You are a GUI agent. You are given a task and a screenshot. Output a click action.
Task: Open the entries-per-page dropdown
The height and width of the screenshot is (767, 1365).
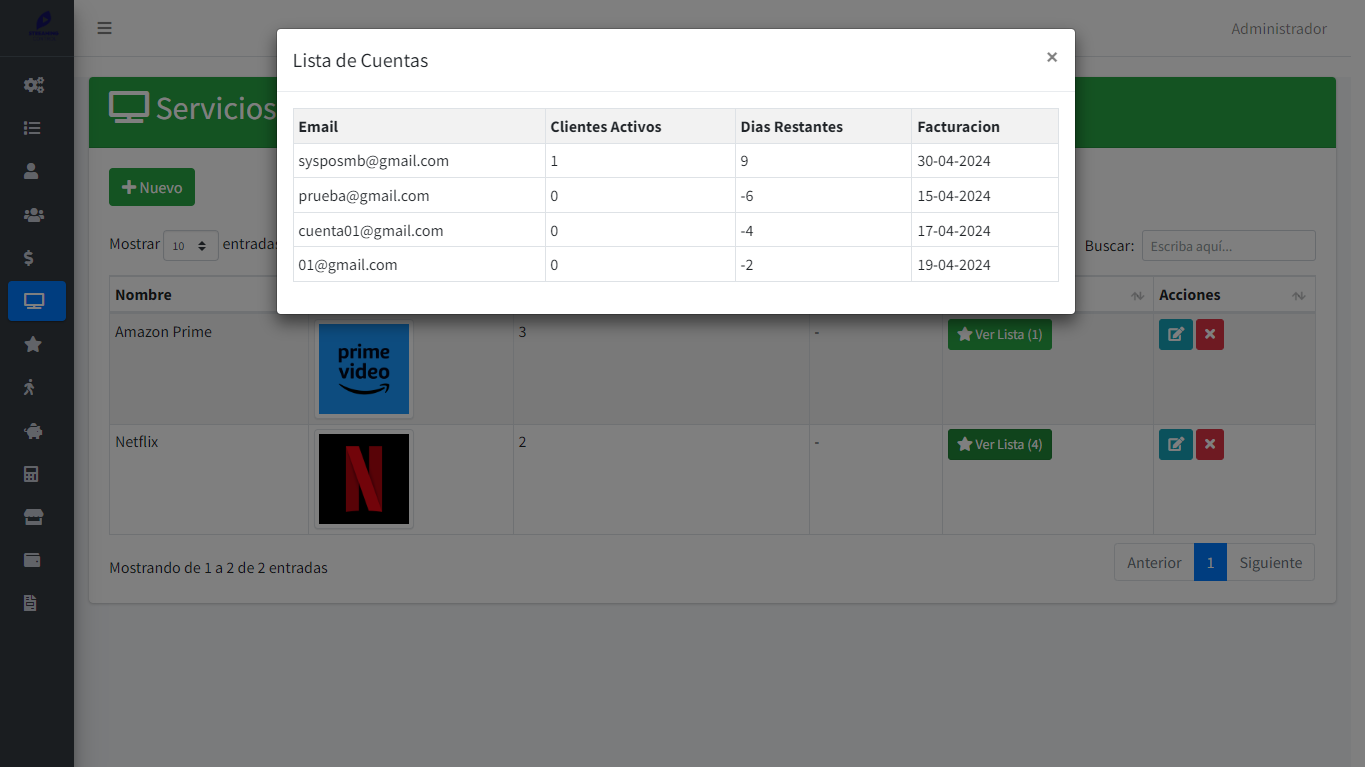pyautogui.click(x=190, y=245)
